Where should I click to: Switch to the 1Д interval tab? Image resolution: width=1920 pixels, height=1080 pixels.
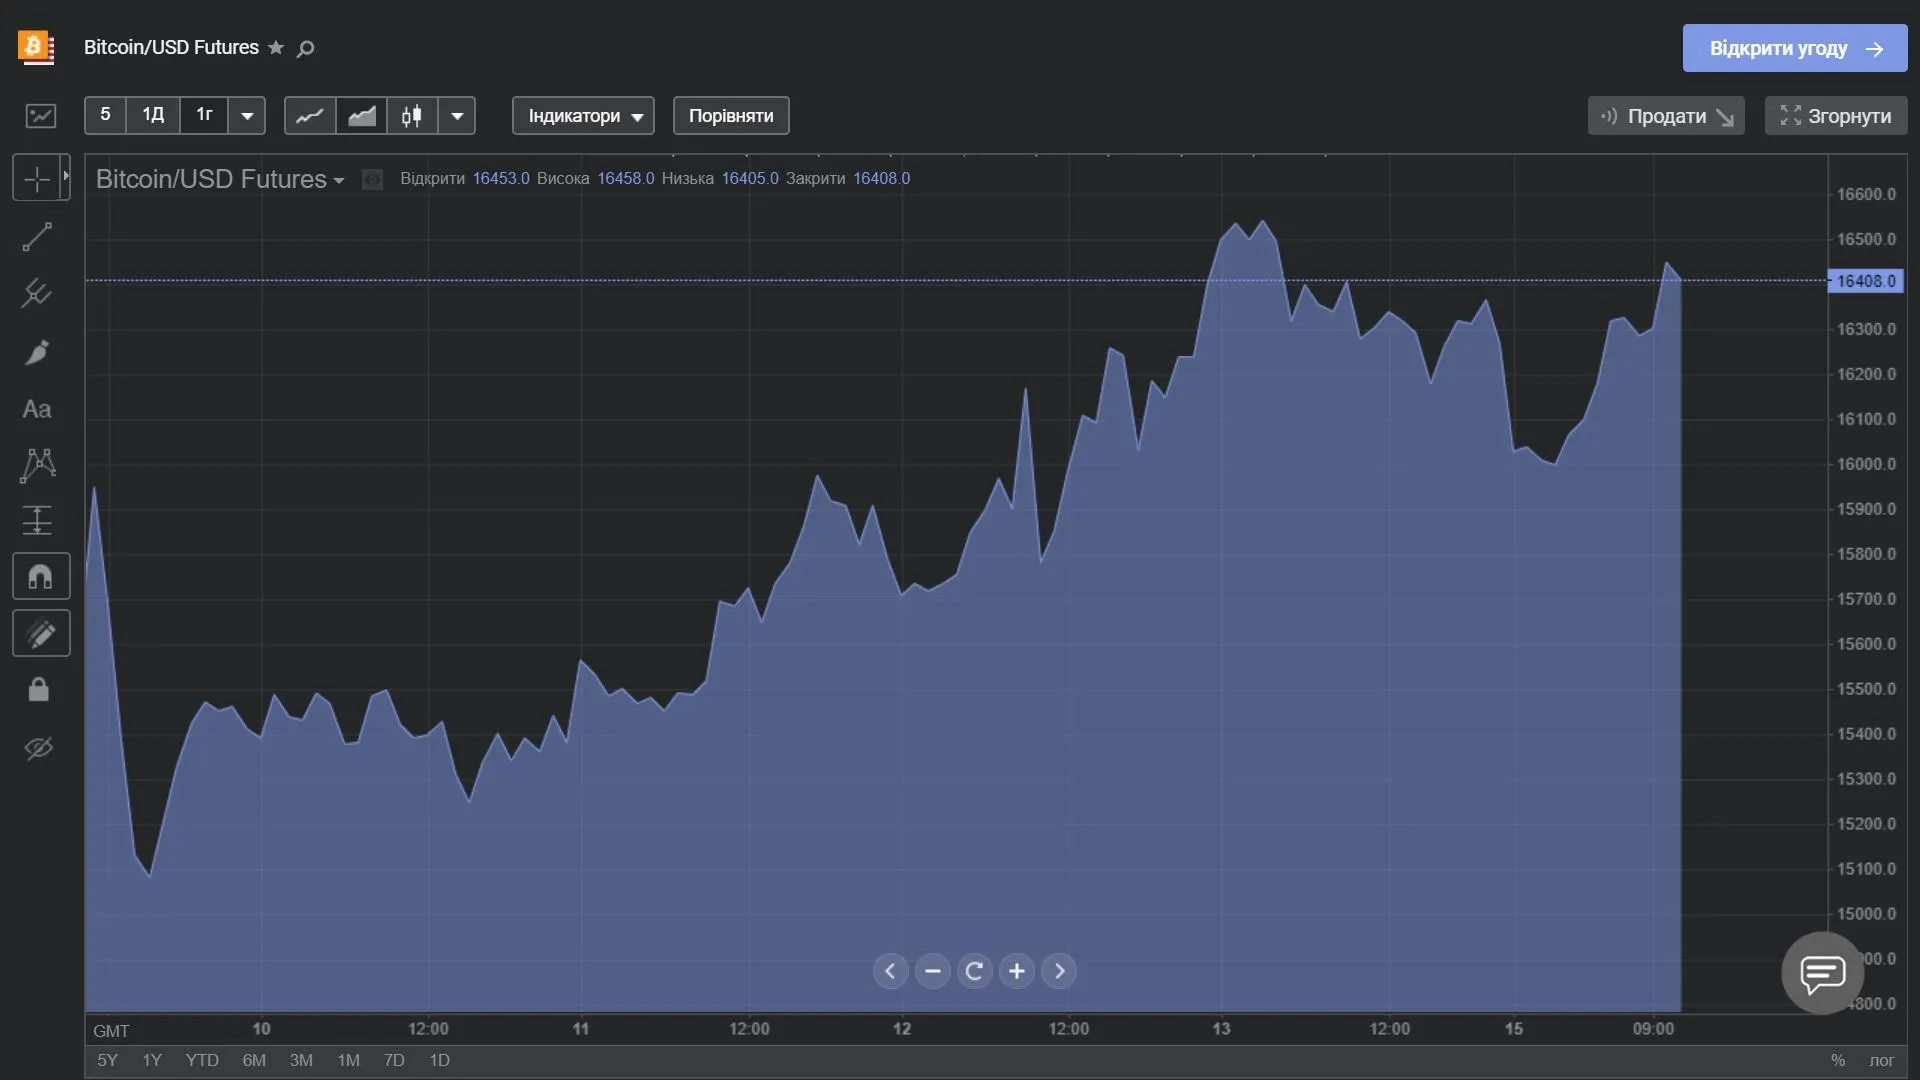pos(152,115)
